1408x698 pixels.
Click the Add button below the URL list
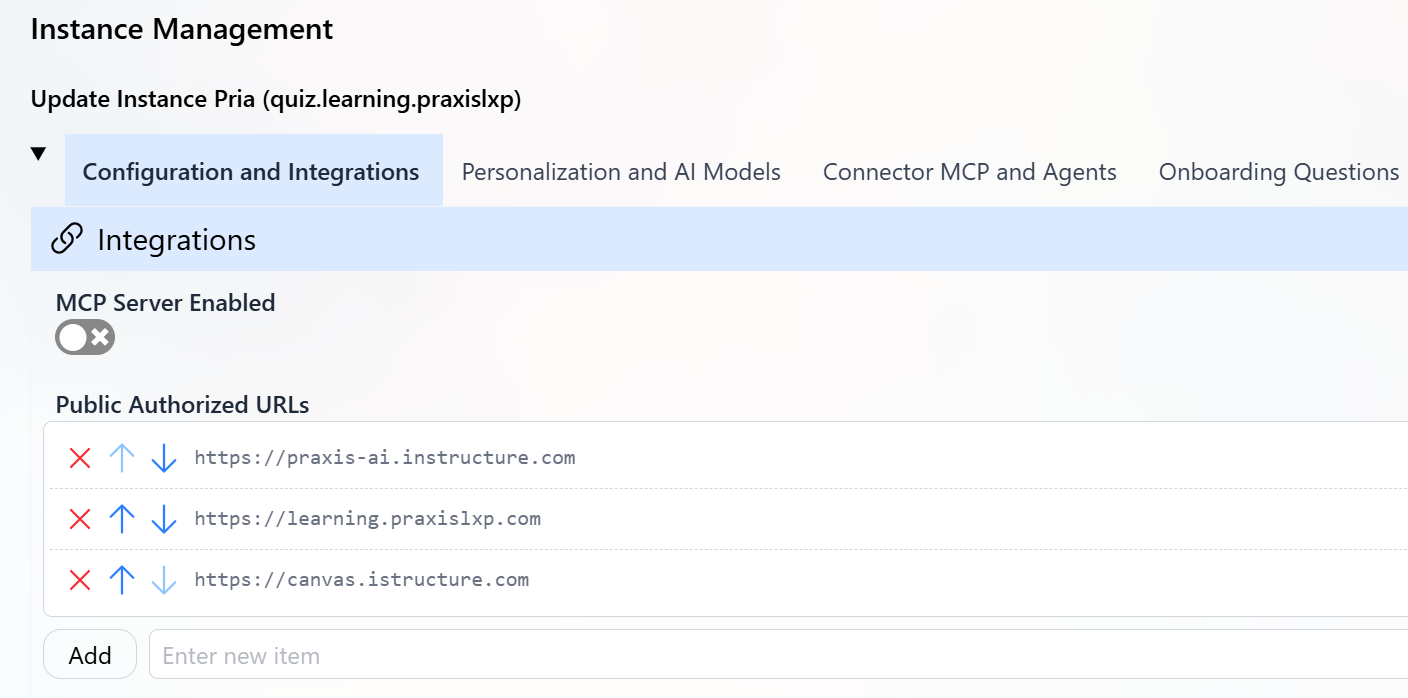[89, 654]
